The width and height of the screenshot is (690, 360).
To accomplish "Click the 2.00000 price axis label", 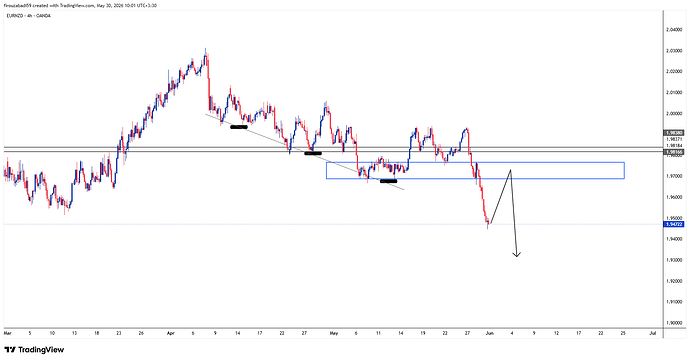I will tap(674, 114).
